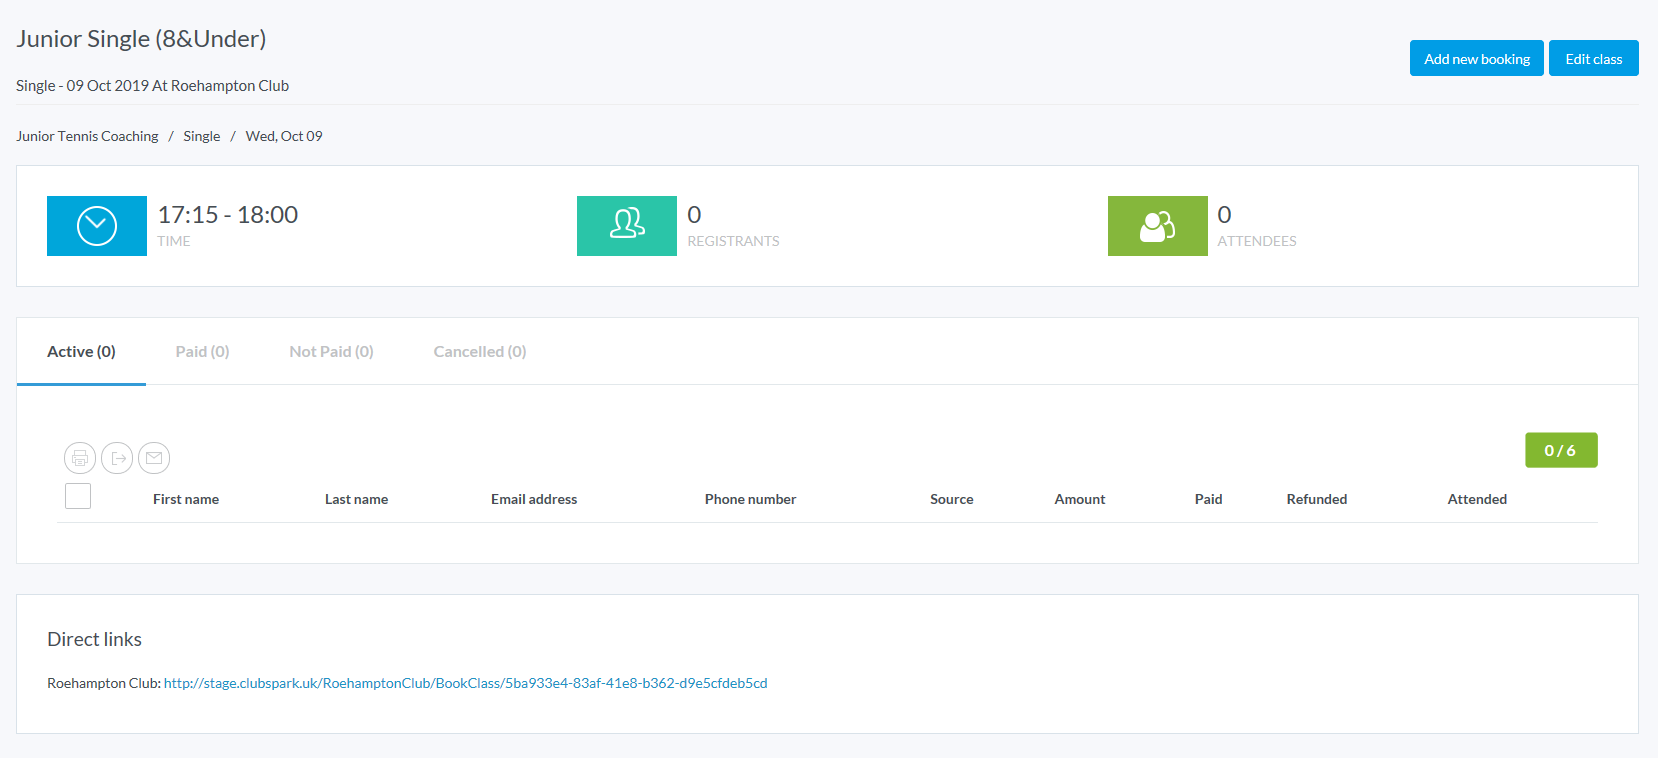Screen dimensions: 1658x758
Task: Switch to the Active (0) tab
Action: click(81, 352)
